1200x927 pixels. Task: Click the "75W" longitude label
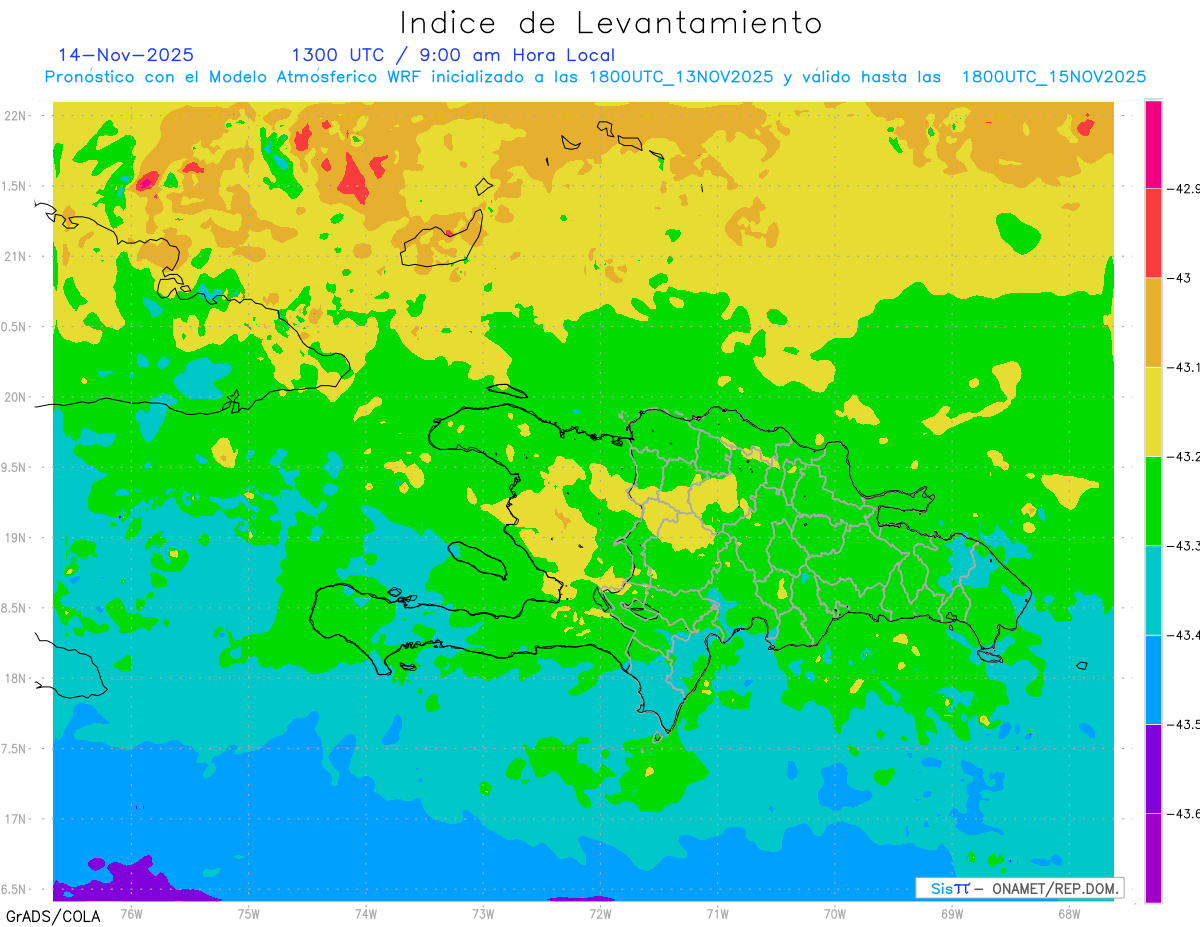coord(249,913)
